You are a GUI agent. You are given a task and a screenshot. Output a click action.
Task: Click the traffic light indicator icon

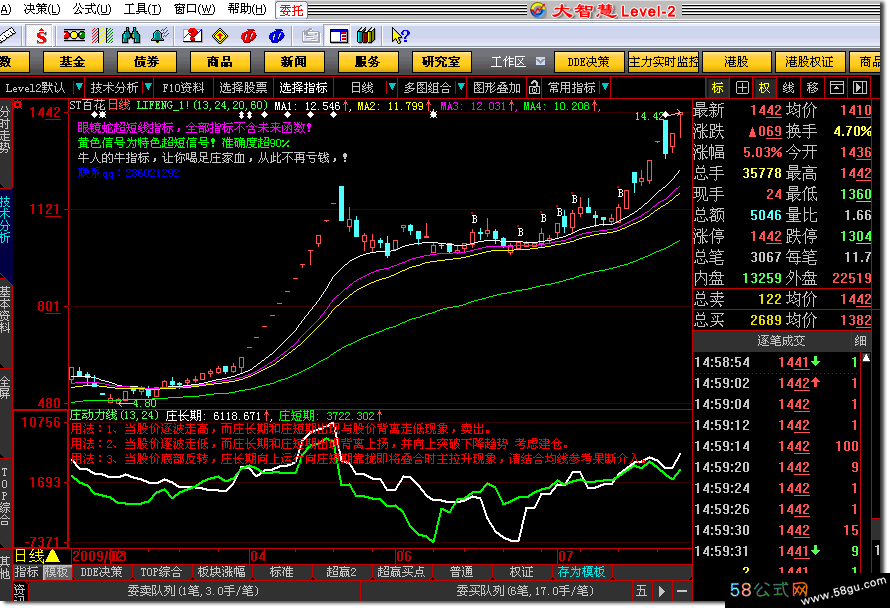coord(74,36)
